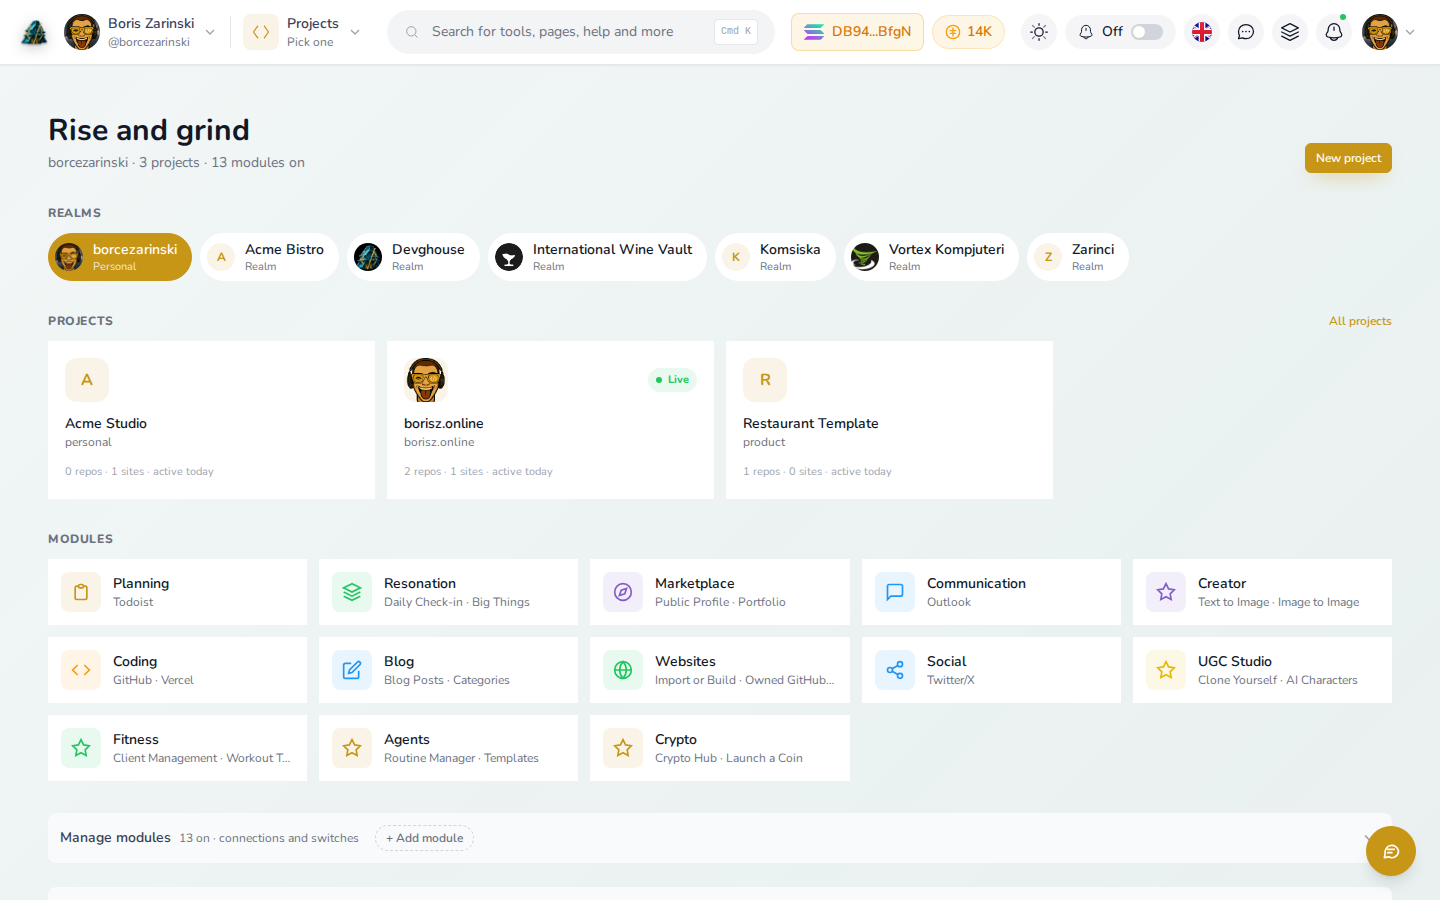1440x900 pixels.
Task: Change language via UK flag icon
Action: click(1202, 32)
